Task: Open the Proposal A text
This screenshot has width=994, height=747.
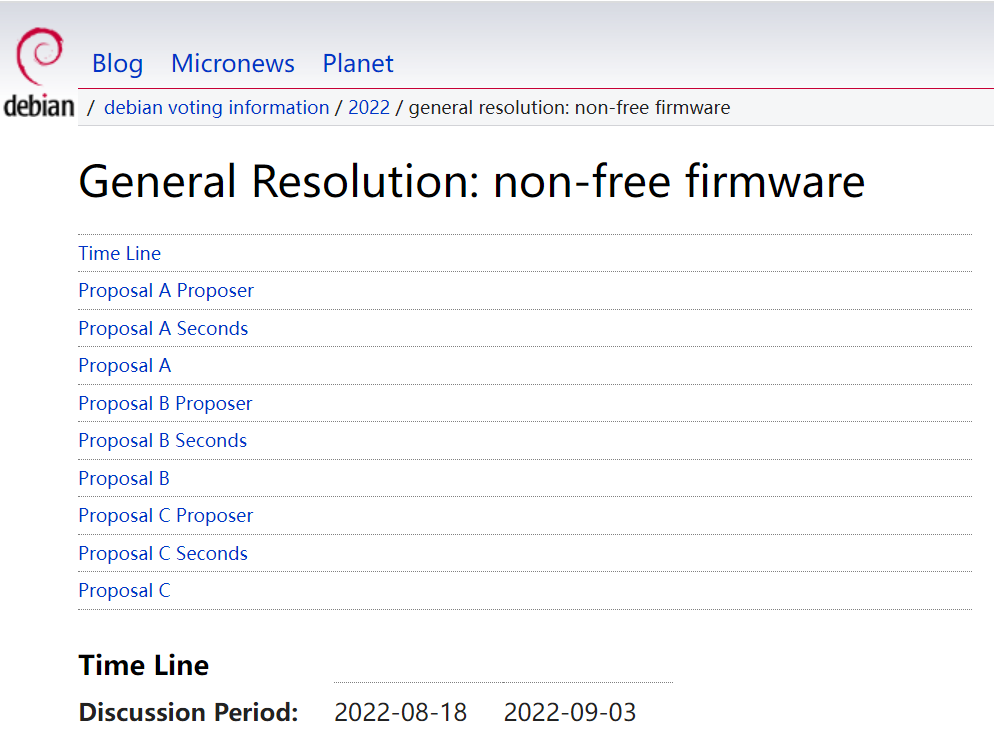Action: 124,365
